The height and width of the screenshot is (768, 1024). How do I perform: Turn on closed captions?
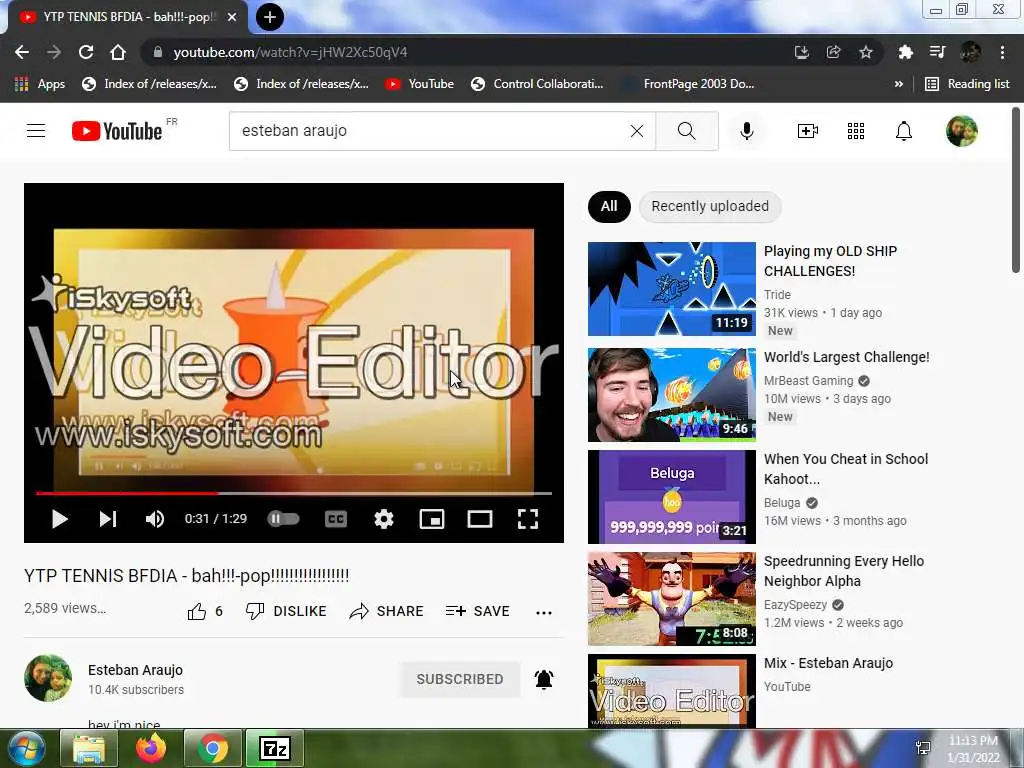(336, 519)
